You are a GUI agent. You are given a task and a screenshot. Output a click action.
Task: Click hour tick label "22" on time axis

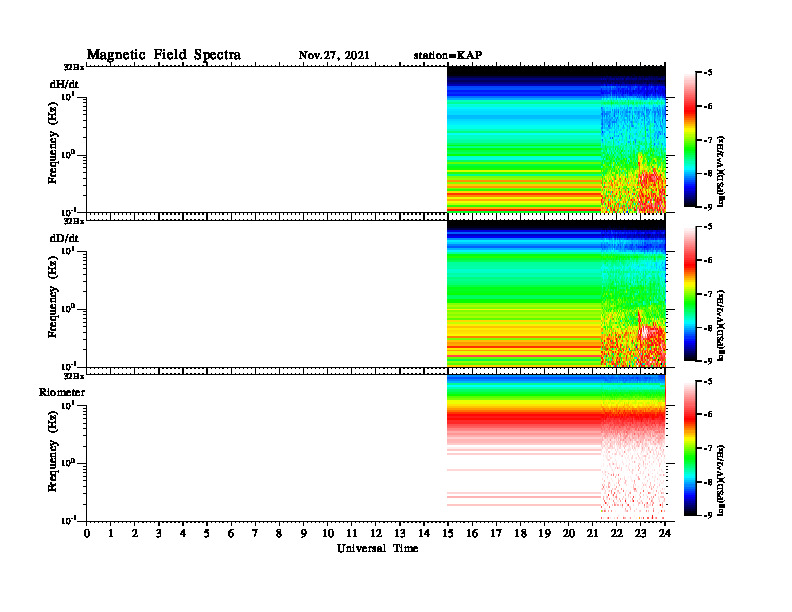pyautogui.click(x=617, y=534)
